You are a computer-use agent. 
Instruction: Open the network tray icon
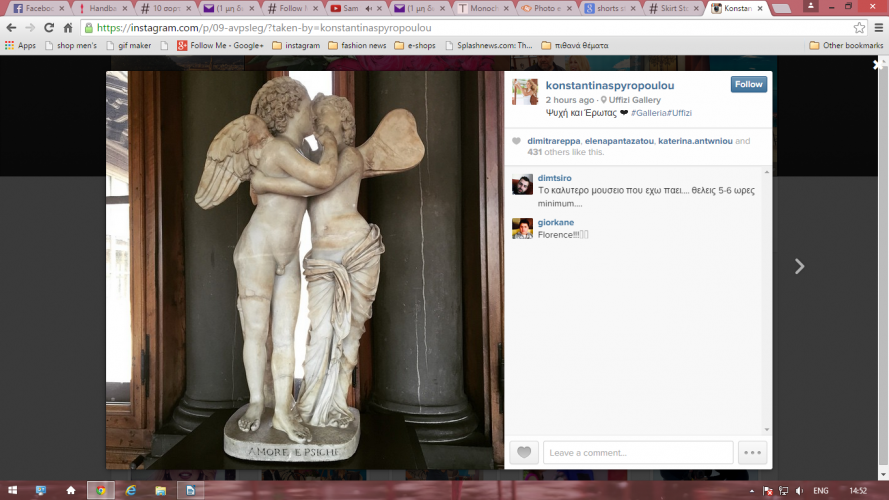coord(784,491)
